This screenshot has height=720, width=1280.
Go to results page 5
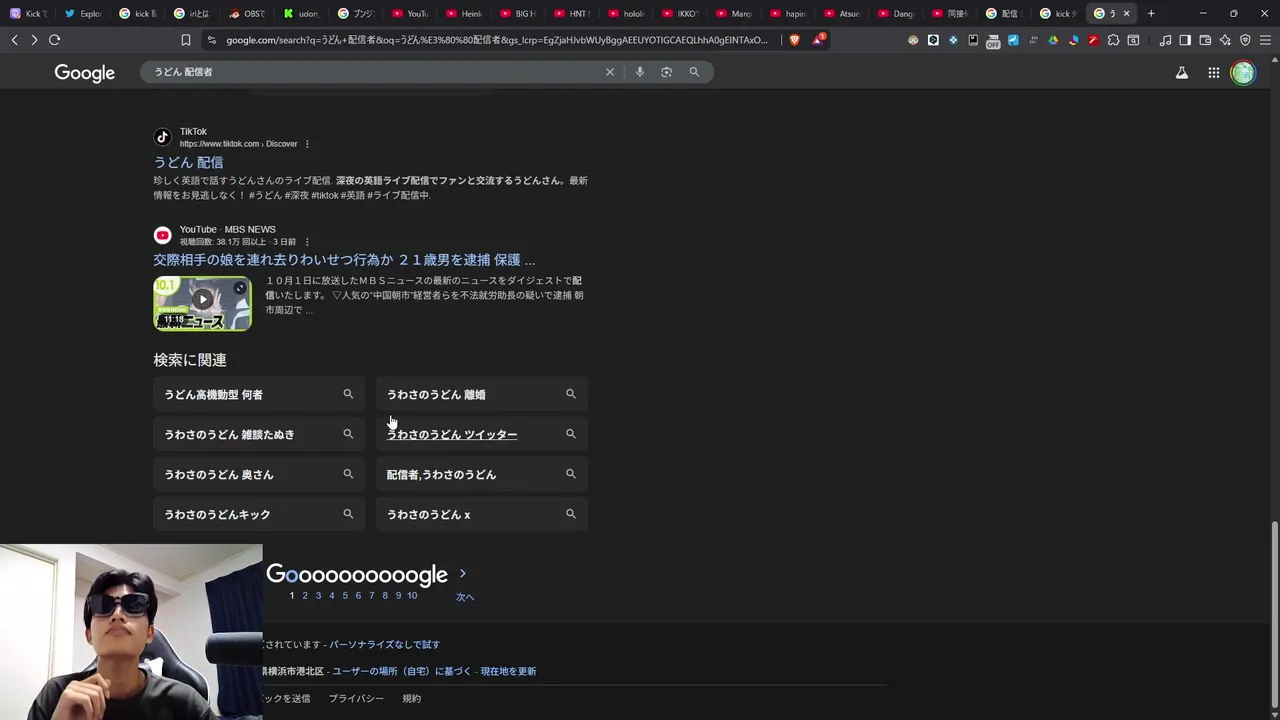click(x=345, y=596)
